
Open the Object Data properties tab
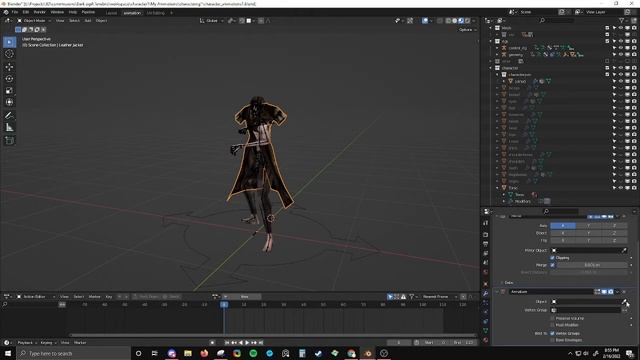click(486, 330)
